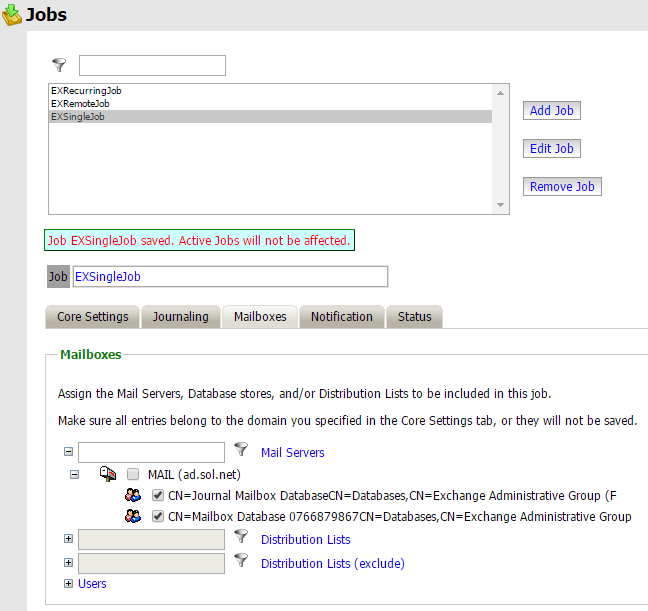The width and height of the screenshot is (648, 611).
Task: Click the Distribution Lists filter input field
Action: [151, 539]
